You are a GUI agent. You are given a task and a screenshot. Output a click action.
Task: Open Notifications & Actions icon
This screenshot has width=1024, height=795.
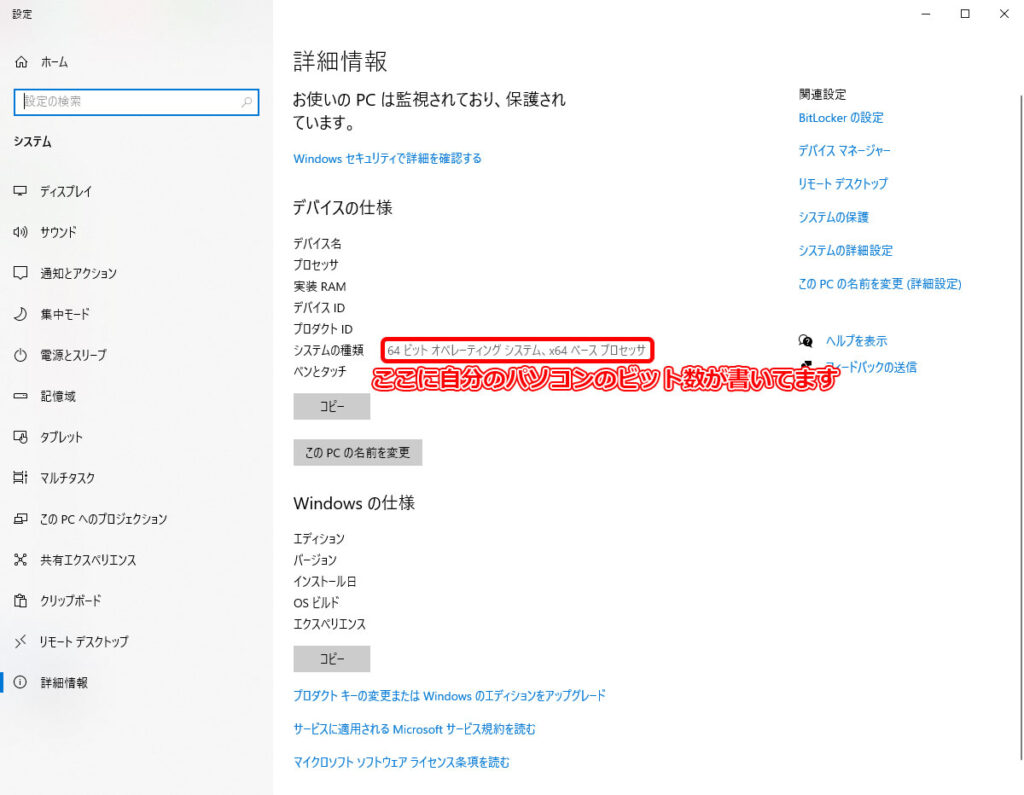pyautogui.click(x=21, y=273)
